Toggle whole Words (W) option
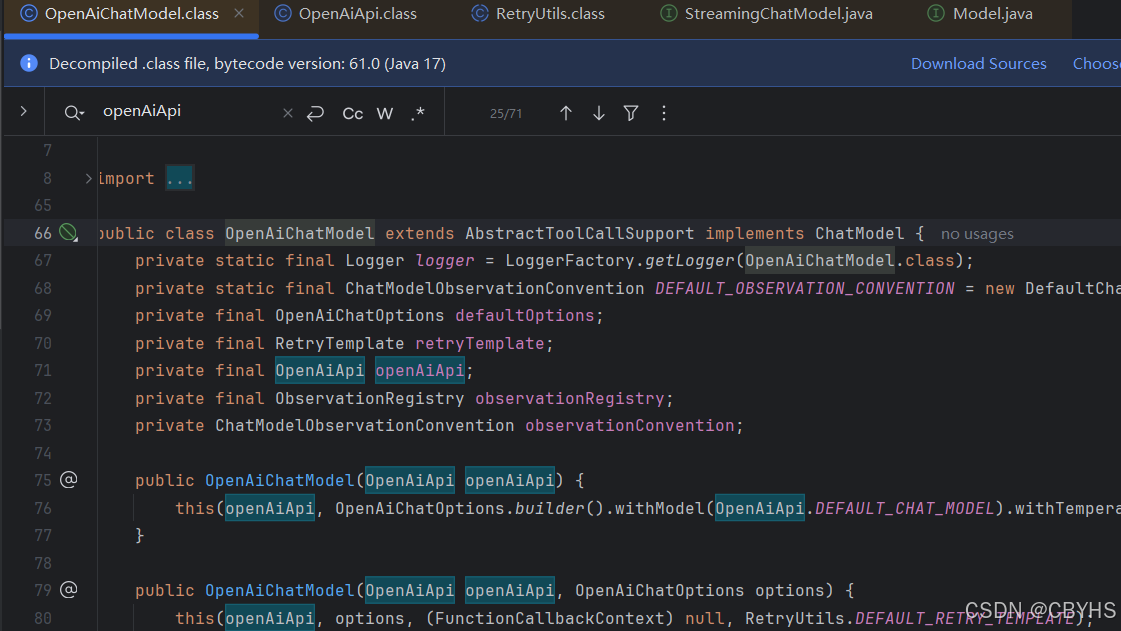 [x=385, y=114]
